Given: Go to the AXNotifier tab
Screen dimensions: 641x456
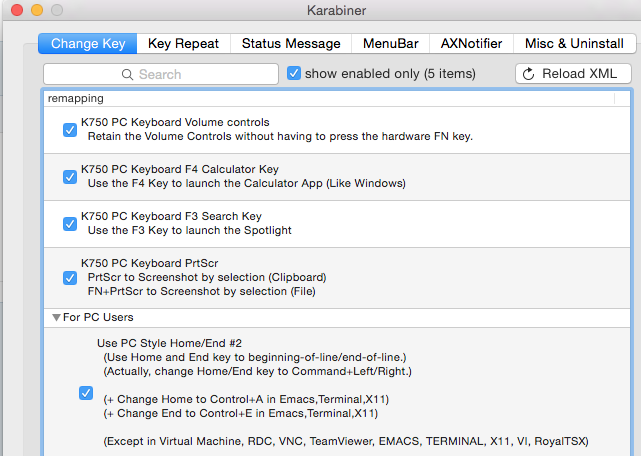Looking at the screenshot, I should pyautogui.click(x=471, y=43).
